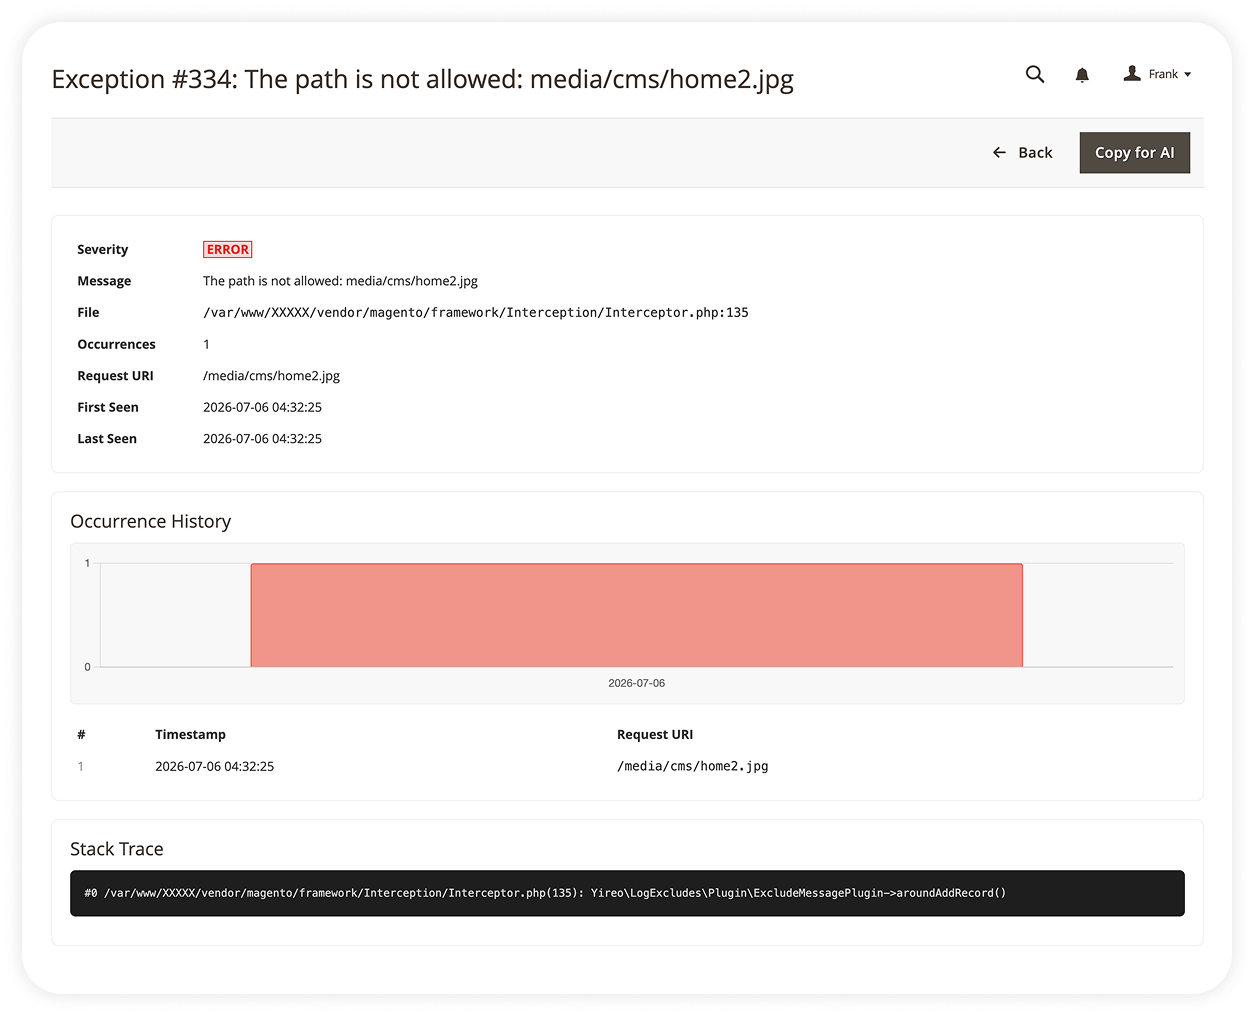Open search with the magnifier icon
1254x1016 pixels.
coord(1035,74)
